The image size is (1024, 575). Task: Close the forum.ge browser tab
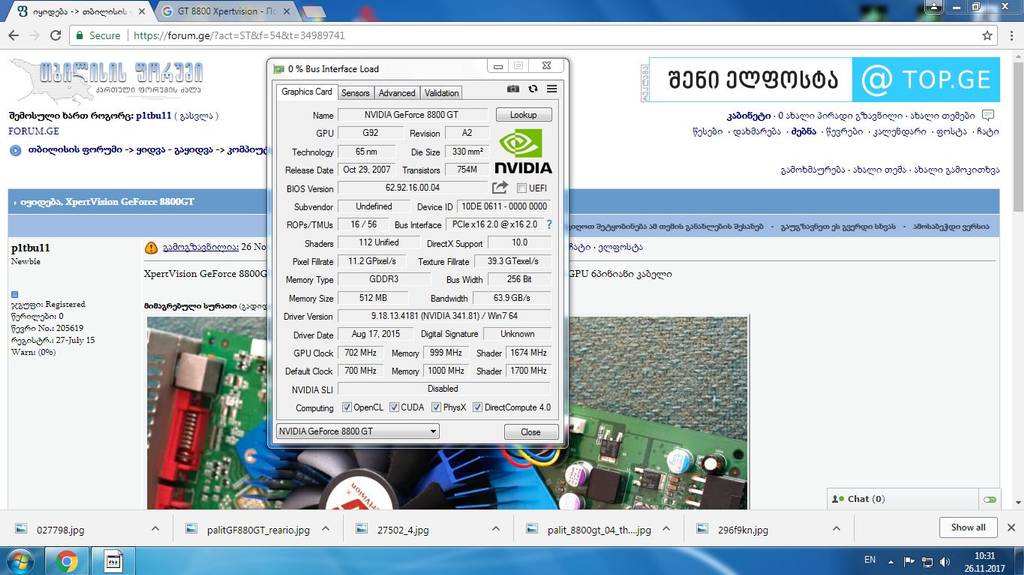(142, 12)
